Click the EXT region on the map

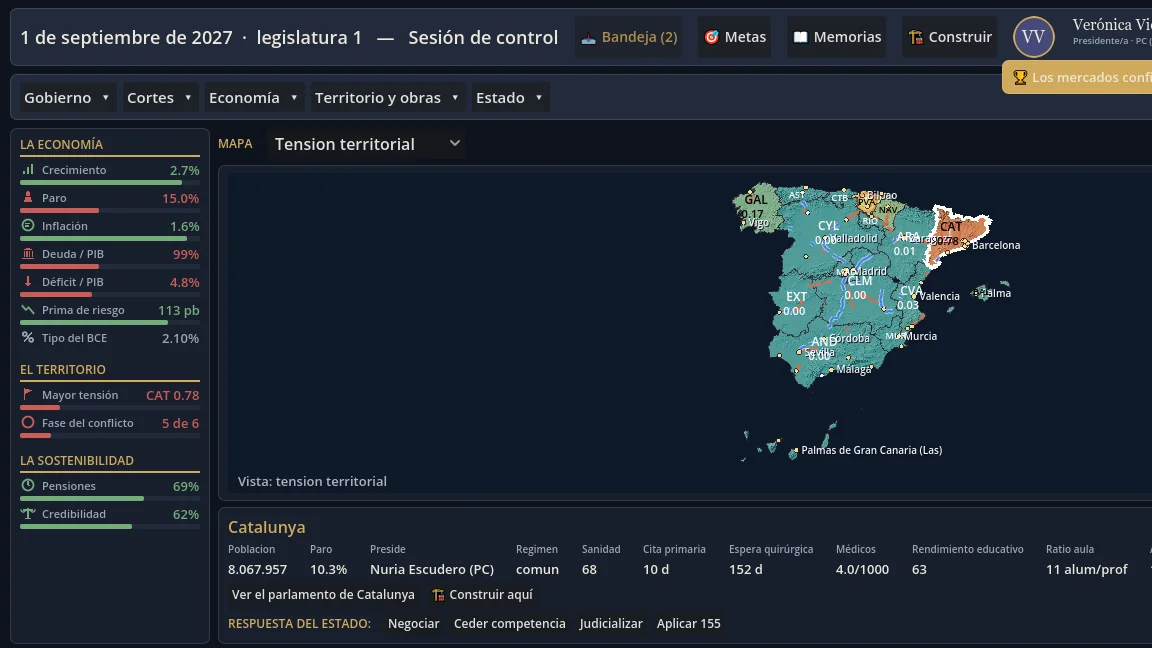click(x=796, y=303)
